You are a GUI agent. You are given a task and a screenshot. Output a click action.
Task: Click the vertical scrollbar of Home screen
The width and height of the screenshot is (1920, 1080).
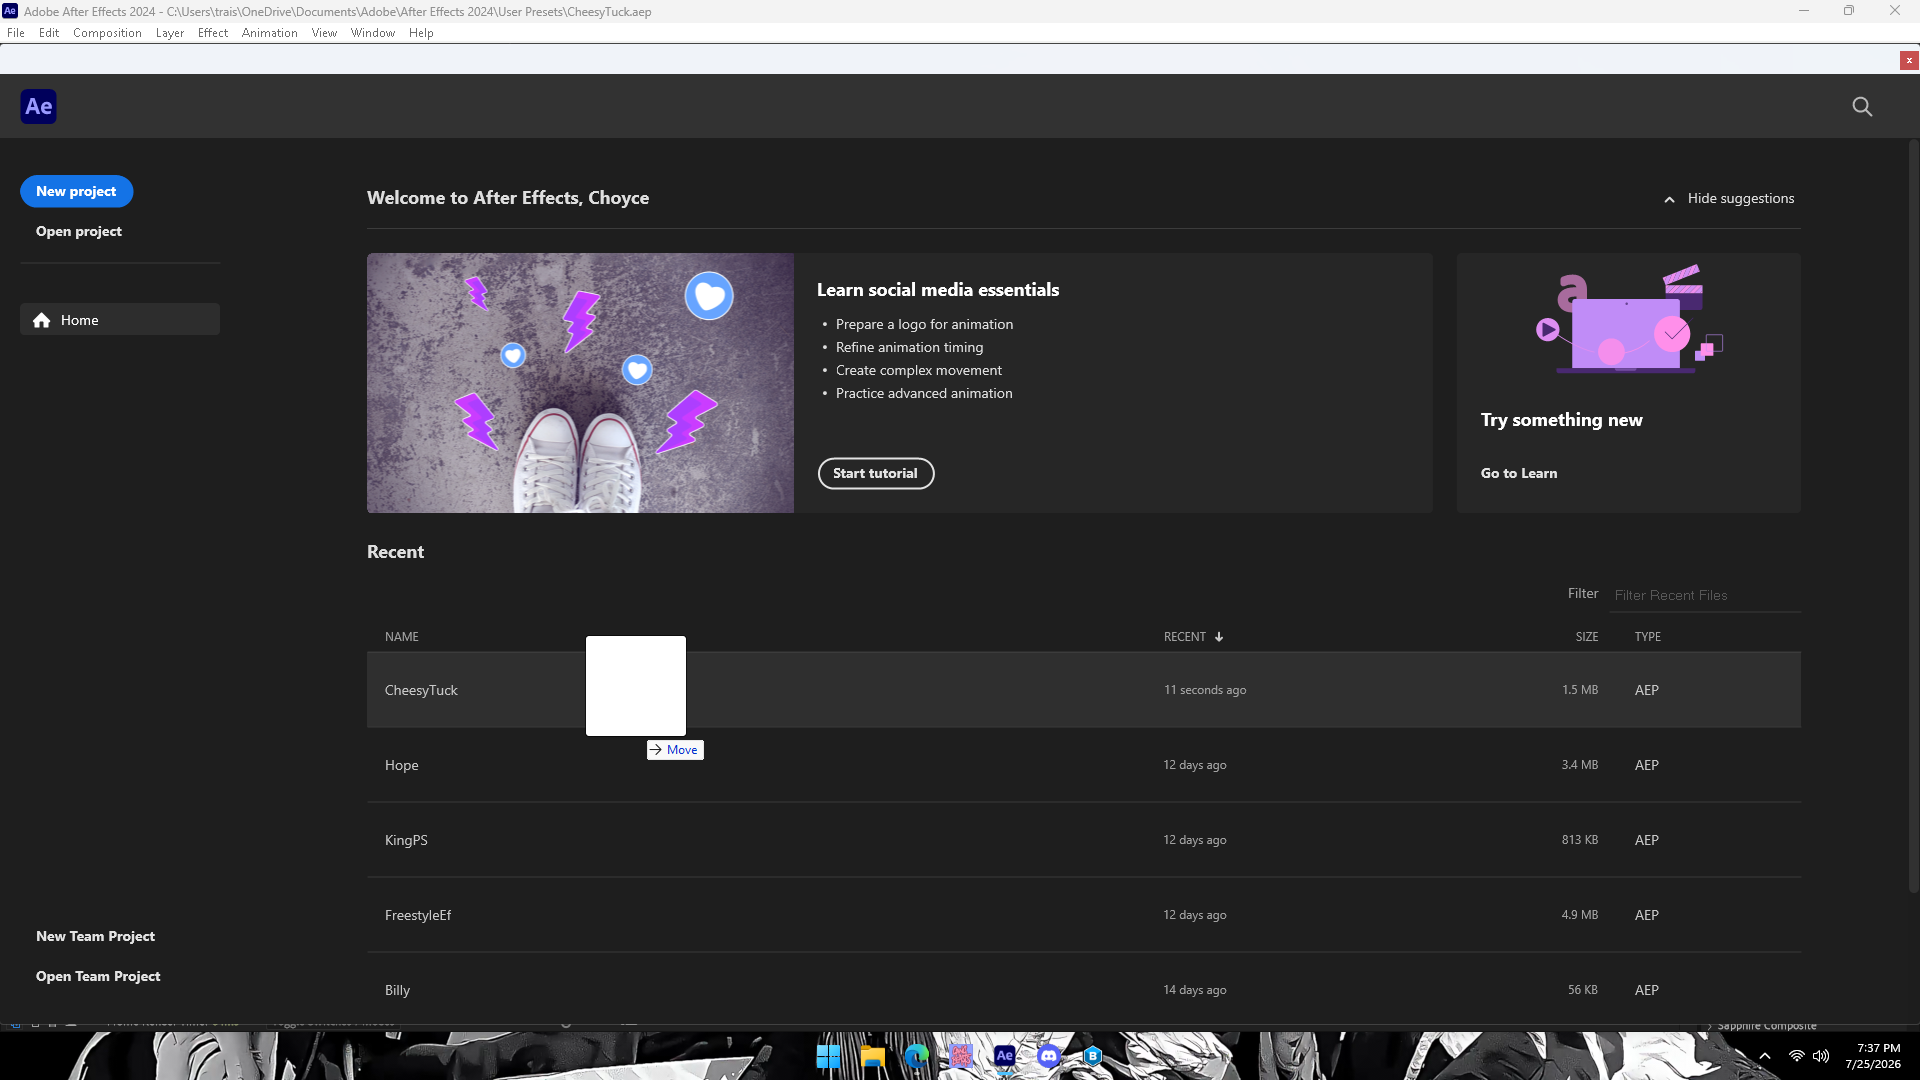[1914, 515]
